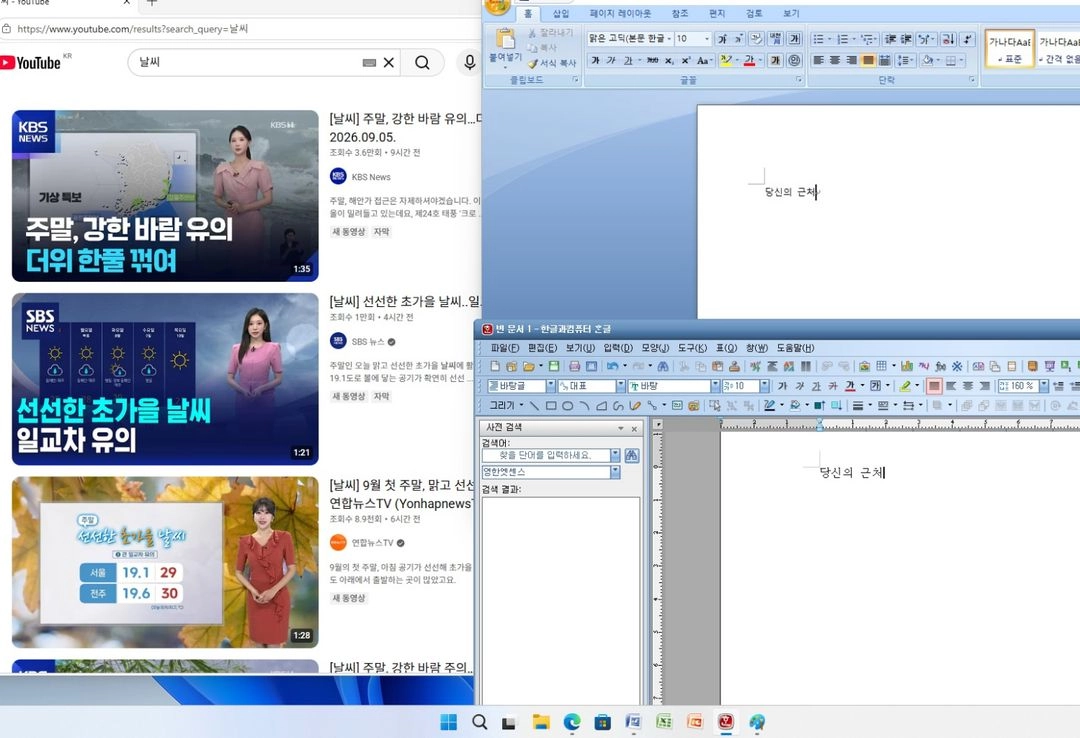Click the print icon in Hangul toolbar

click(x=574, y=367)
